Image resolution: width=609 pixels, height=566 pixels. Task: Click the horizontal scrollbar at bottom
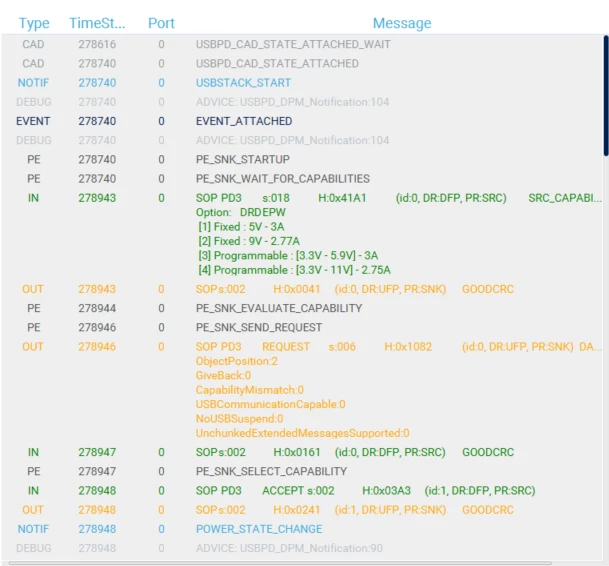pyautogui.click(x=280, y=563)
